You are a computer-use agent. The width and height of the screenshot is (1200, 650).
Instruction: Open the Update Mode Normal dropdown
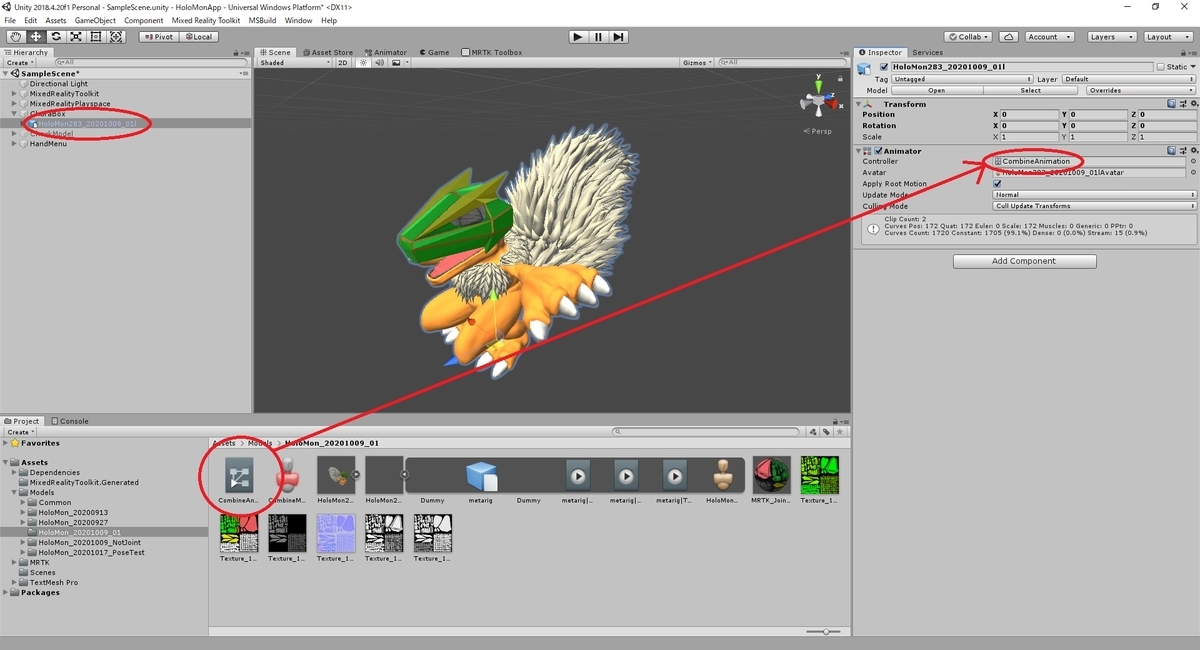pos(1095,195)
